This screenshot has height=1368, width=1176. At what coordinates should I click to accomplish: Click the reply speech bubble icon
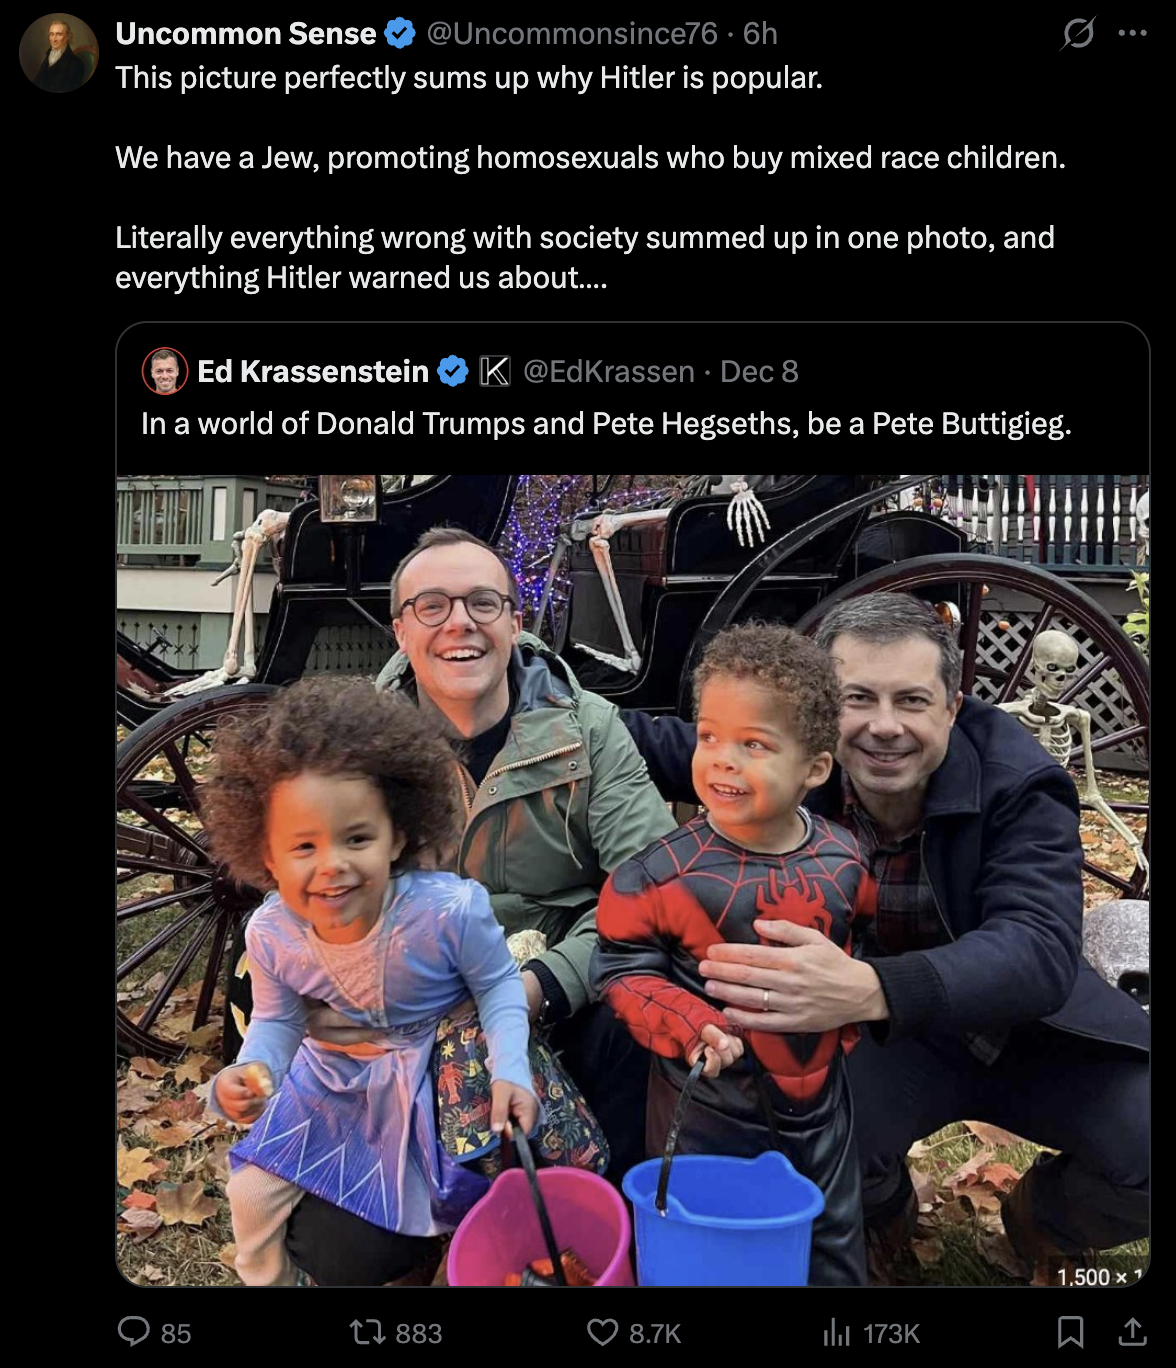(x=134, y=1331)
